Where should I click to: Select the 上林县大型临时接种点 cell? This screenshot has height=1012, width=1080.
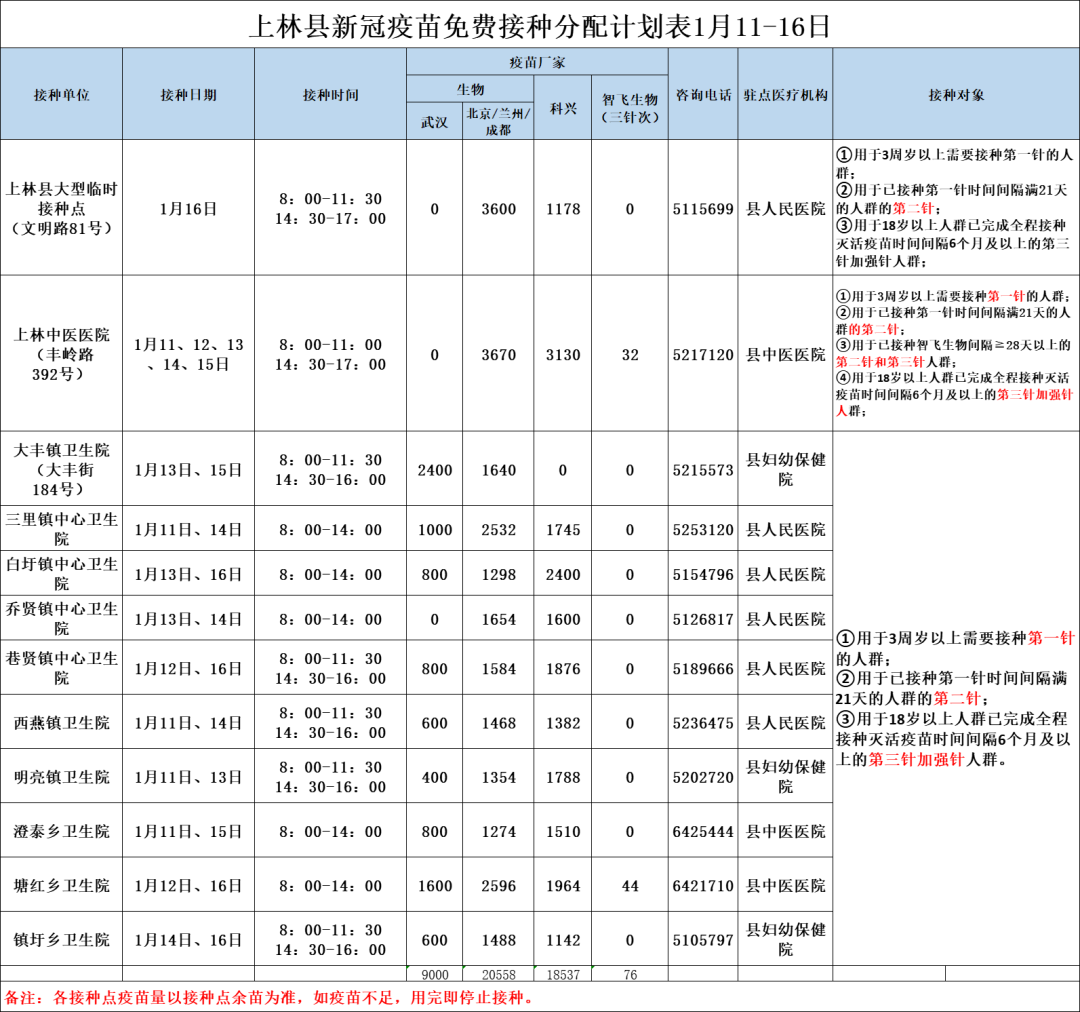coord(61,208)
